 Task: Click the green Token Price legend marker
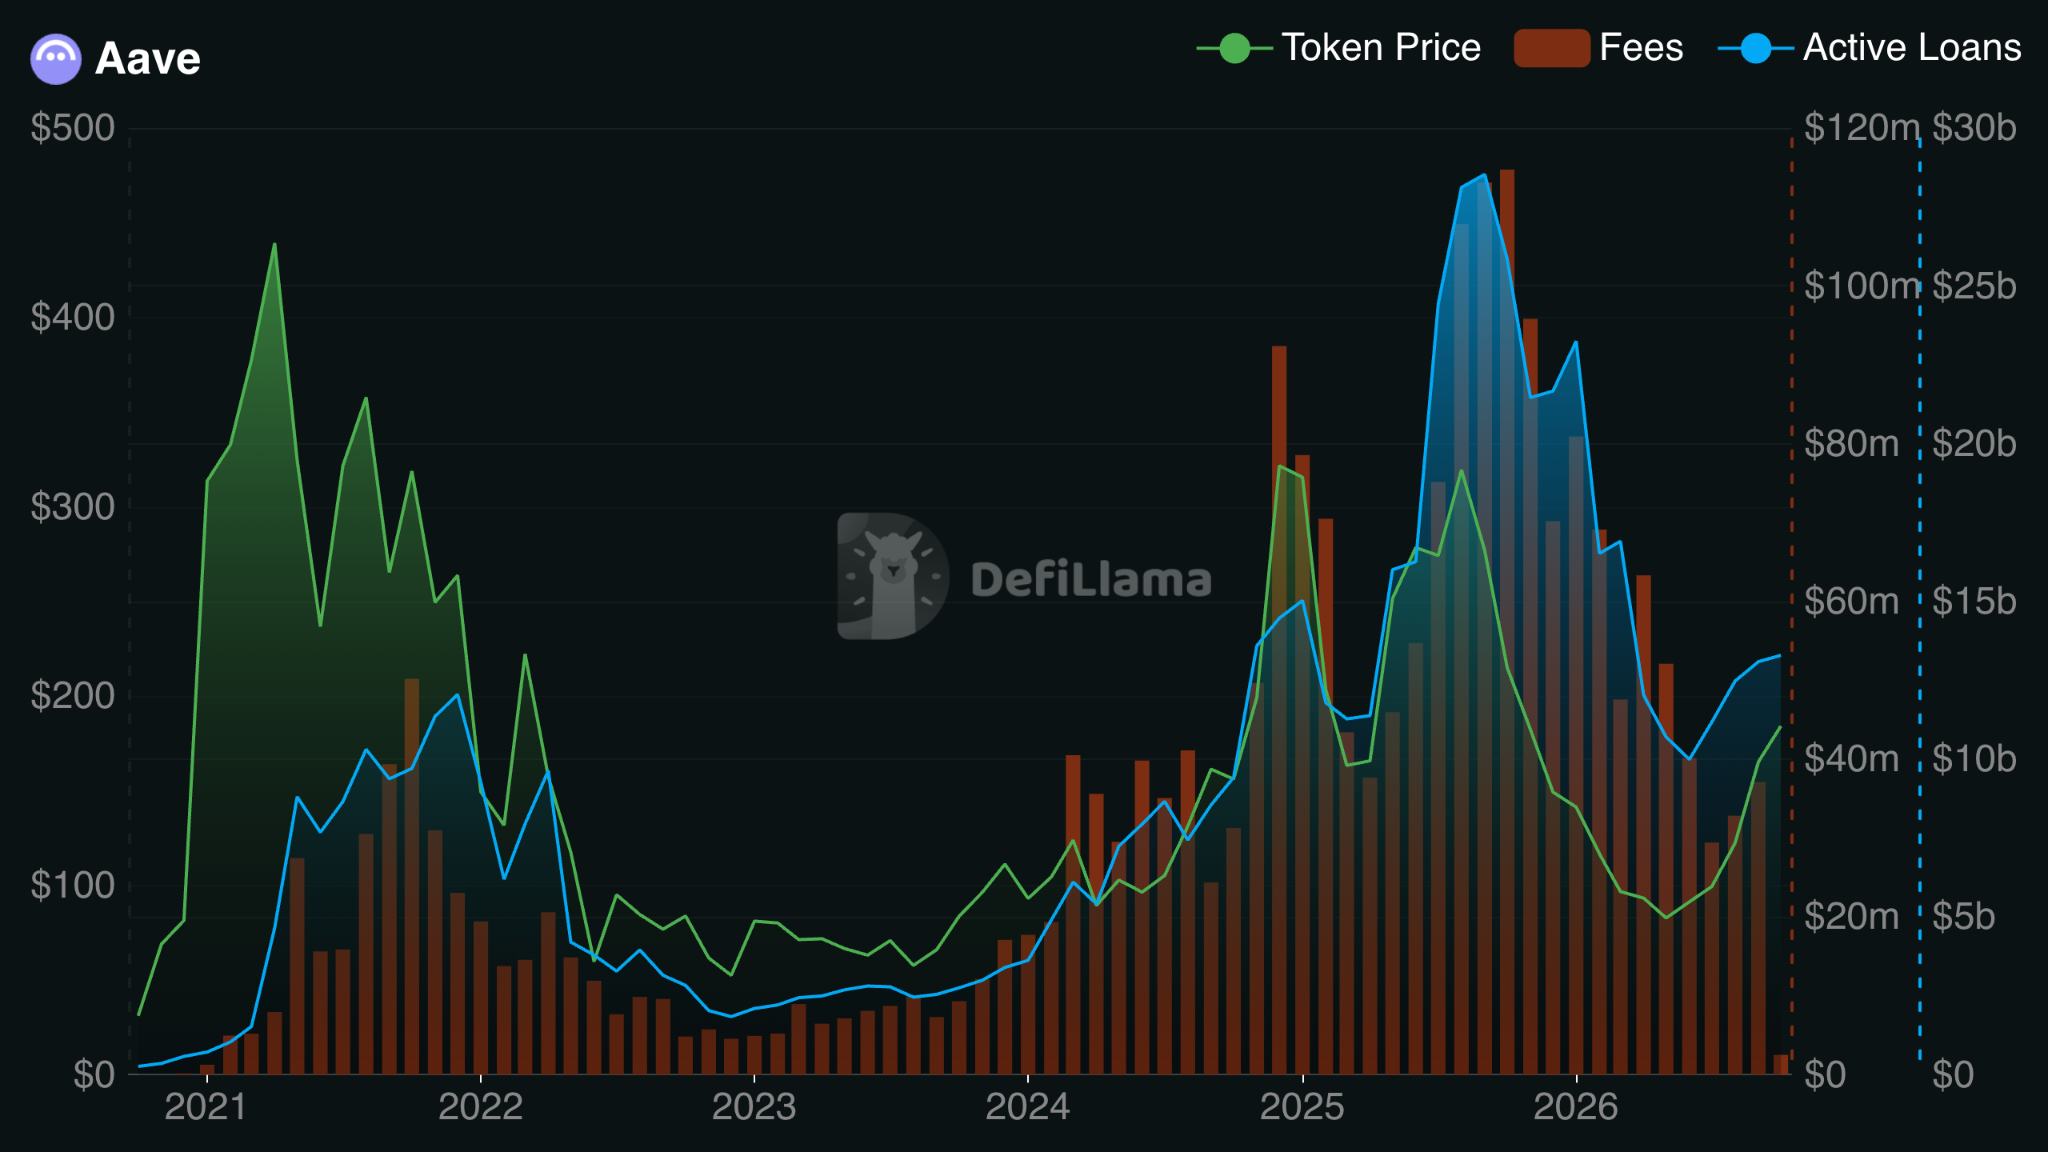1234,48
